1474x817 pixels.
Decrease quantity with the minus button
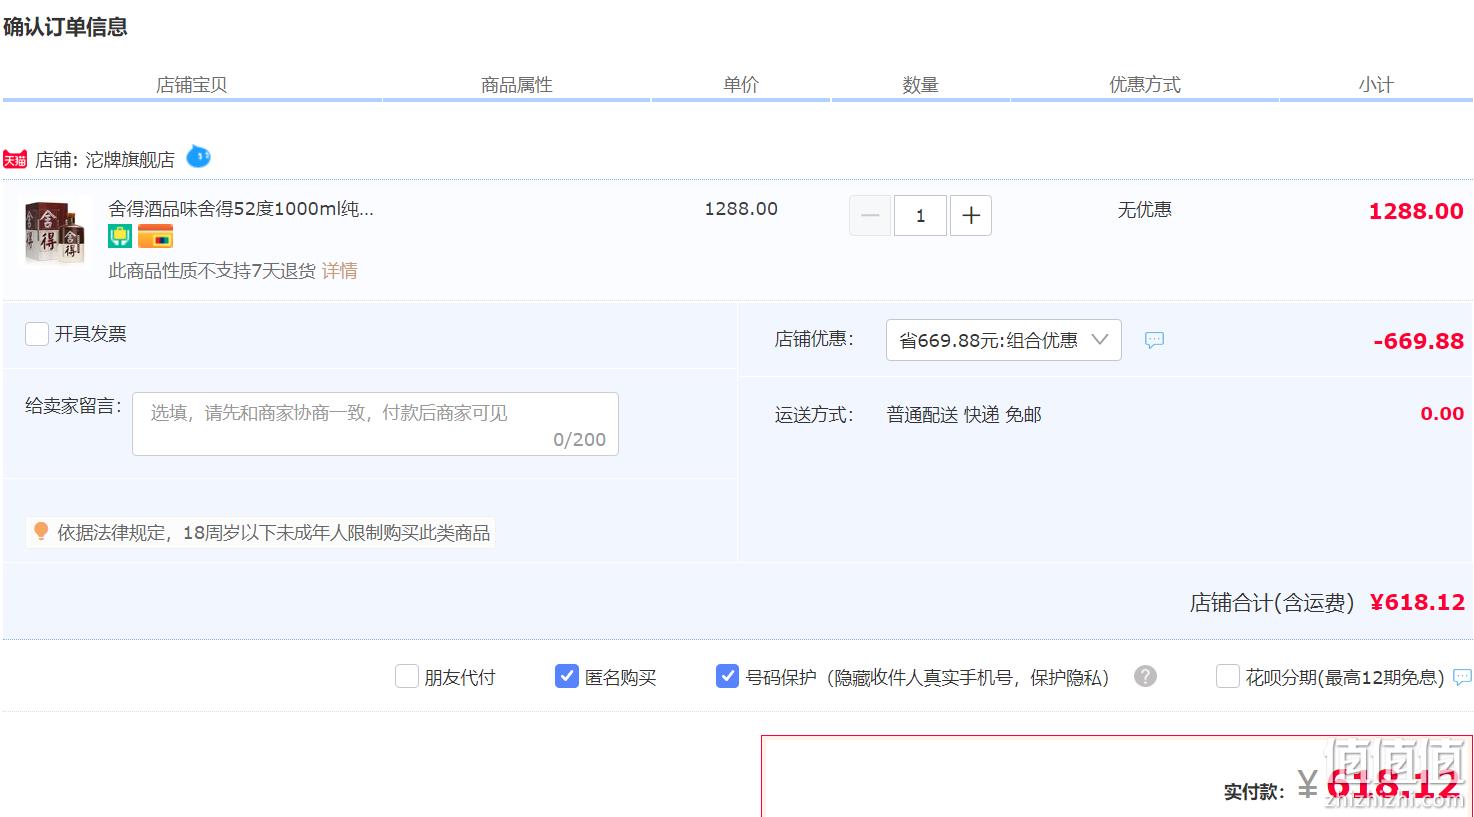[870, 216]
